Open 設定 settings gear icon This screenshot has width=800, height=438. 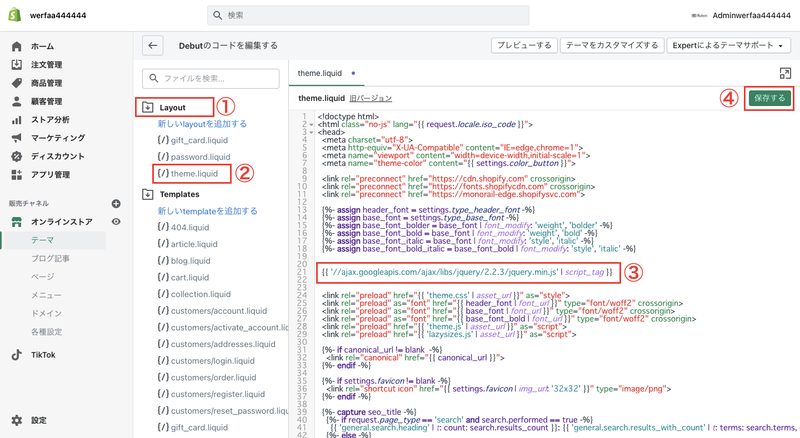pos(16,420)
